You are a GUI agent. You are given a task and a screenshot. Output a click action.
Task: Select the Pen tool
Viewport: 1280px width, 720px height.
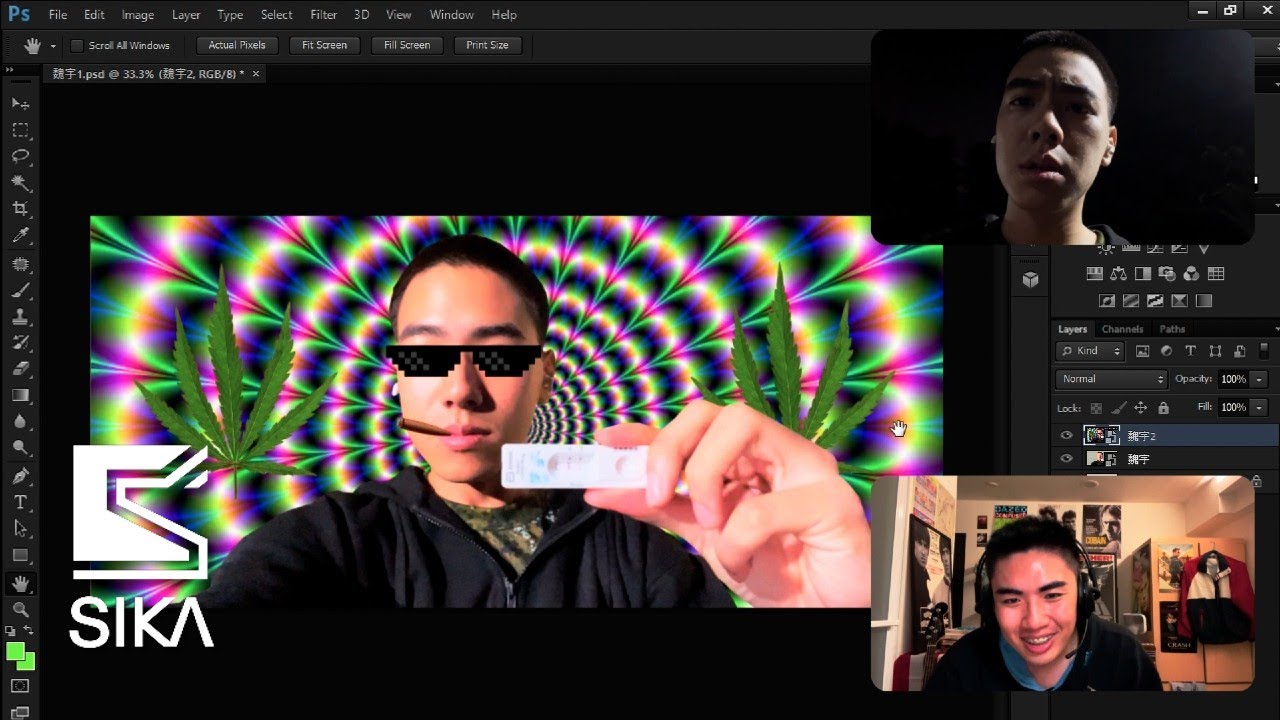pyautogui.click(x=20, y=476)
